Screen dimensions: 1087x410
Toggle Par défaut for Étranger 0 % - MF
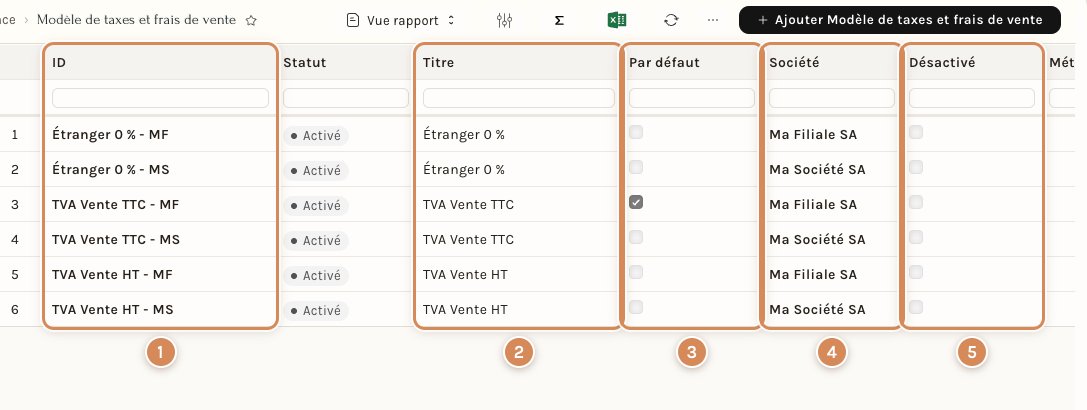coord(636,132)
